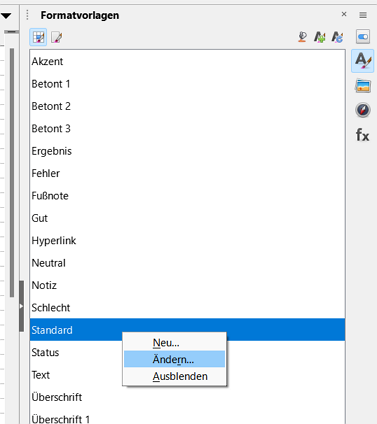Select the Ergebnis style
The width and height of the screenshot is (377, 424).
click(x=187, y=151)
